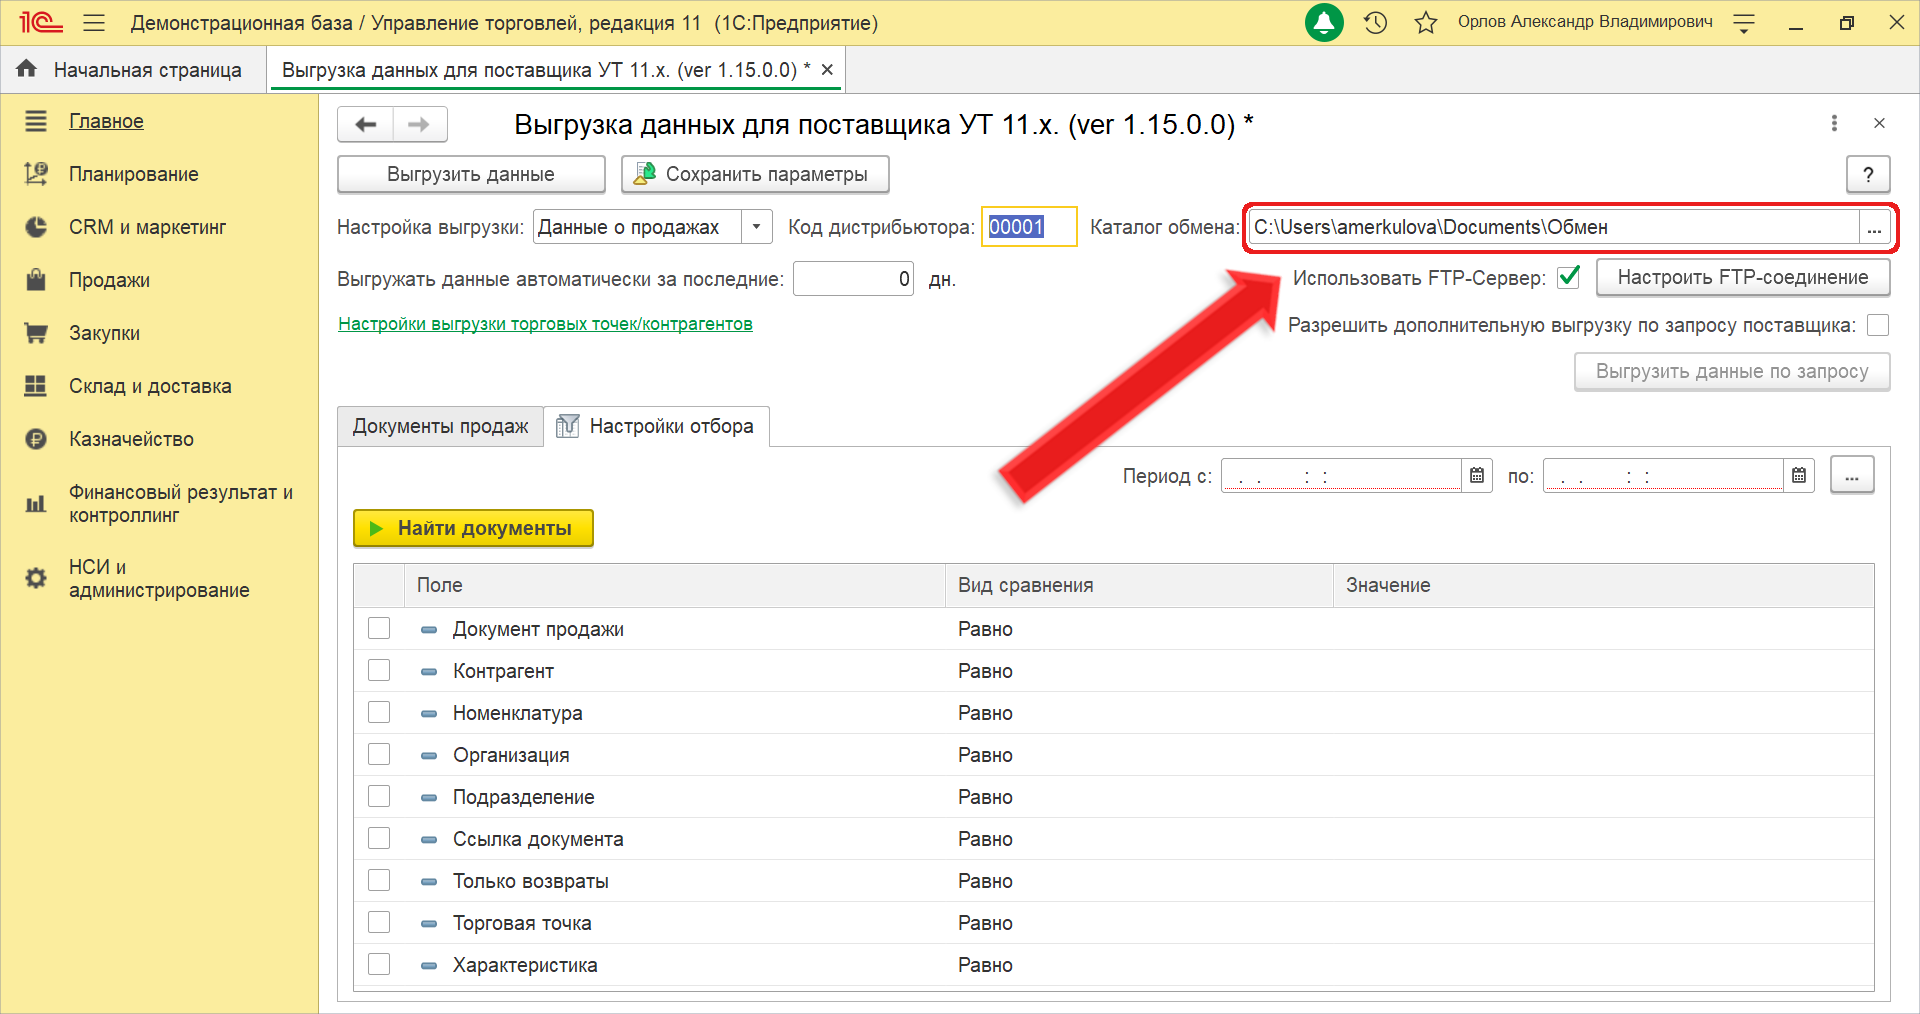Navigate forward with right arrow button
Image resolution: width=1920 pixels, height=1014 pixels.
point(420,124)
